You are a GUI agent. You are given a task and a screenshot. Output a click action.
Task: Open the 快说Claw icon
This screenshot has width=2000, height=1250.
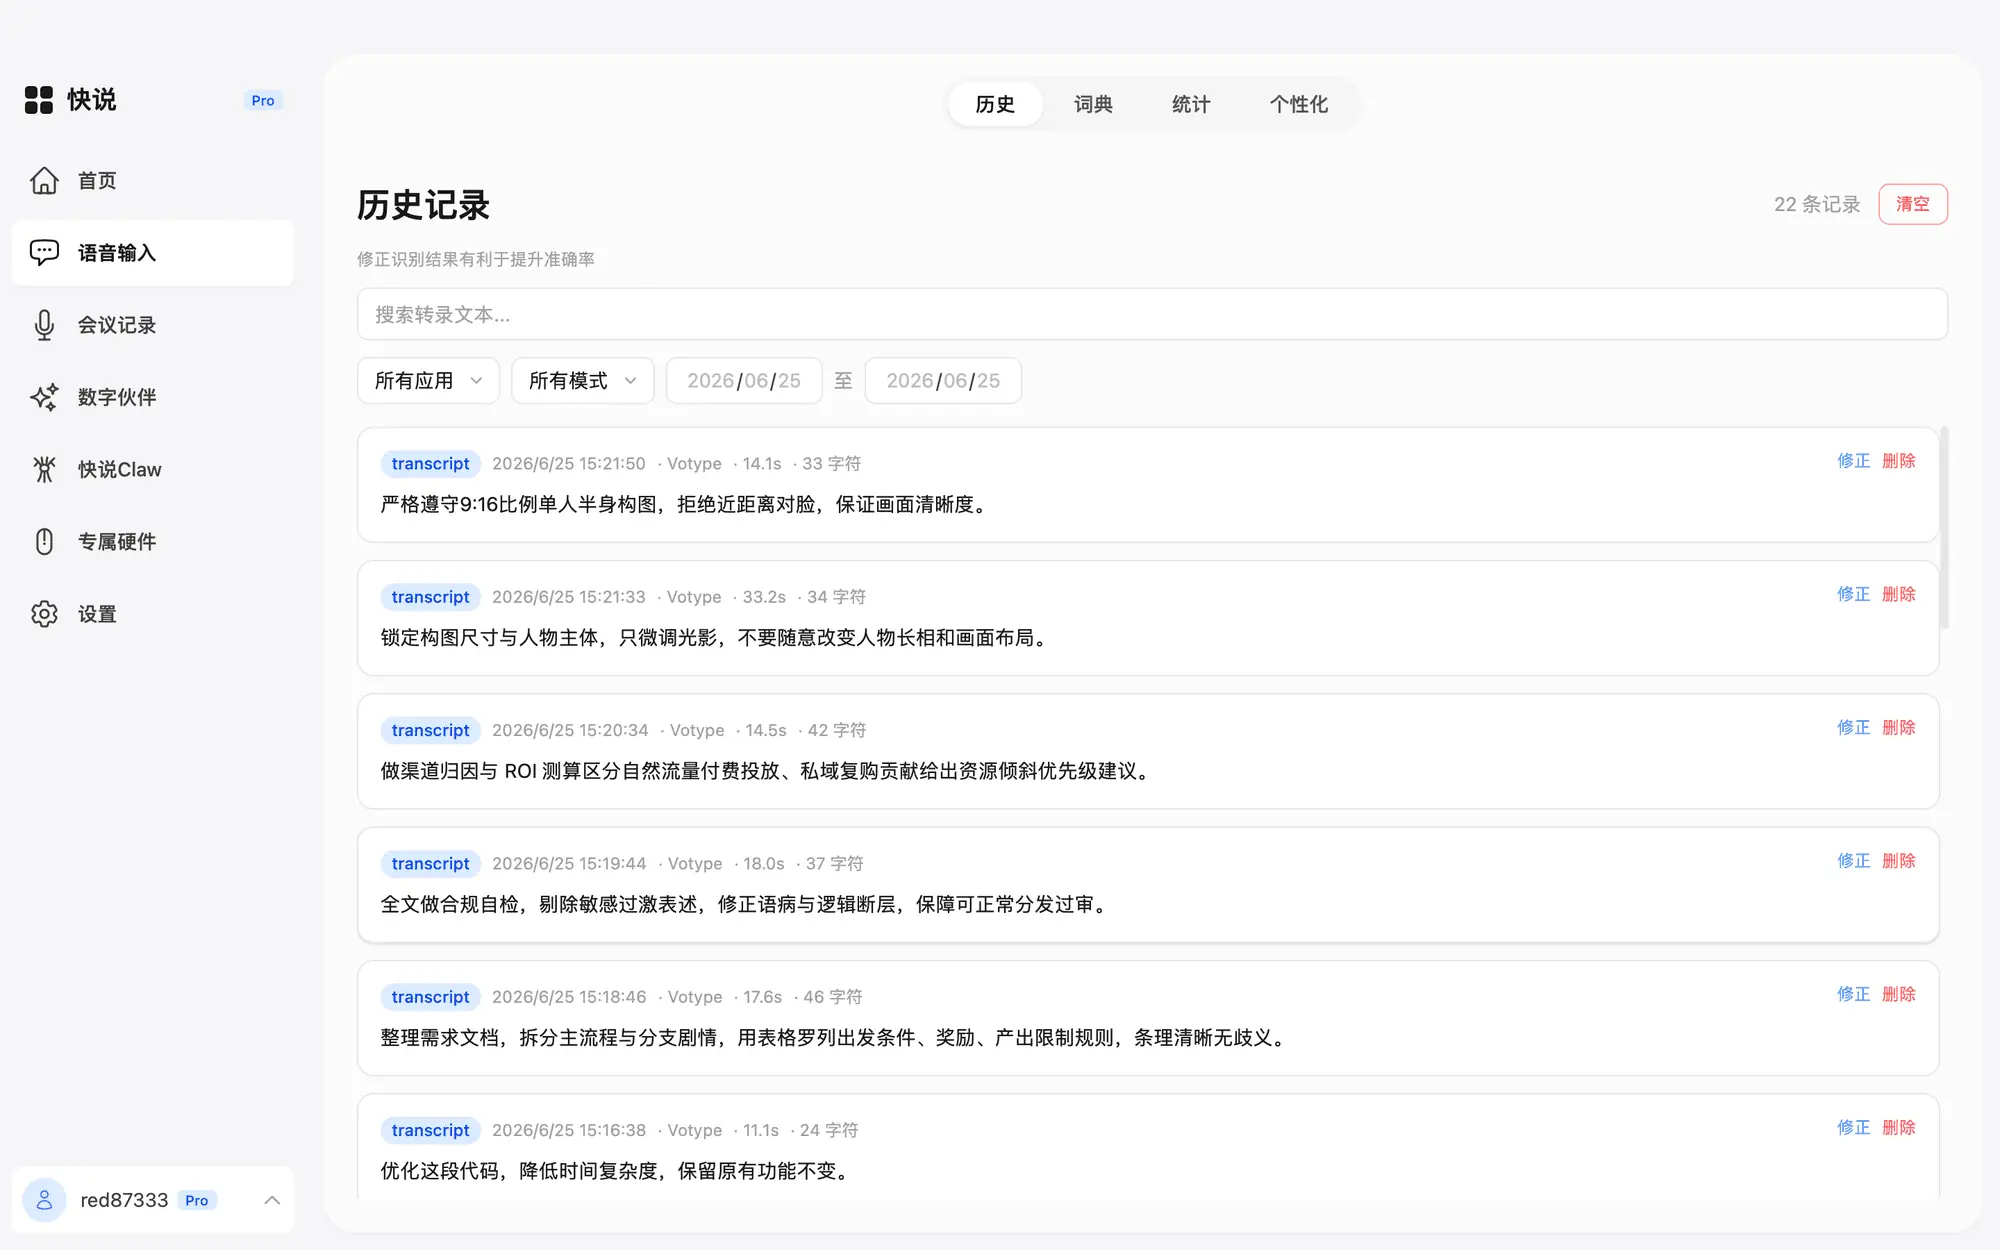44,469
